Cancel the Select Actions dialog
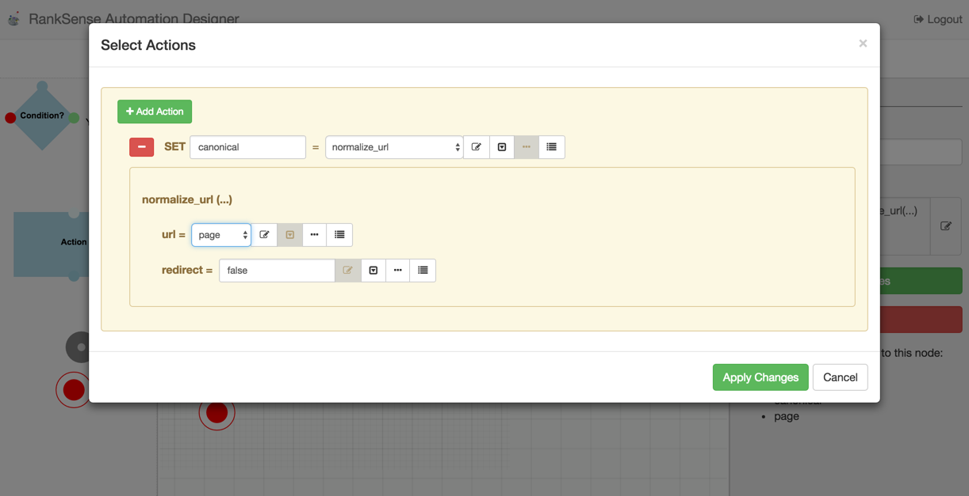This screenshot has width=969, height=496. pyautogui.click(x=840, y=377)
